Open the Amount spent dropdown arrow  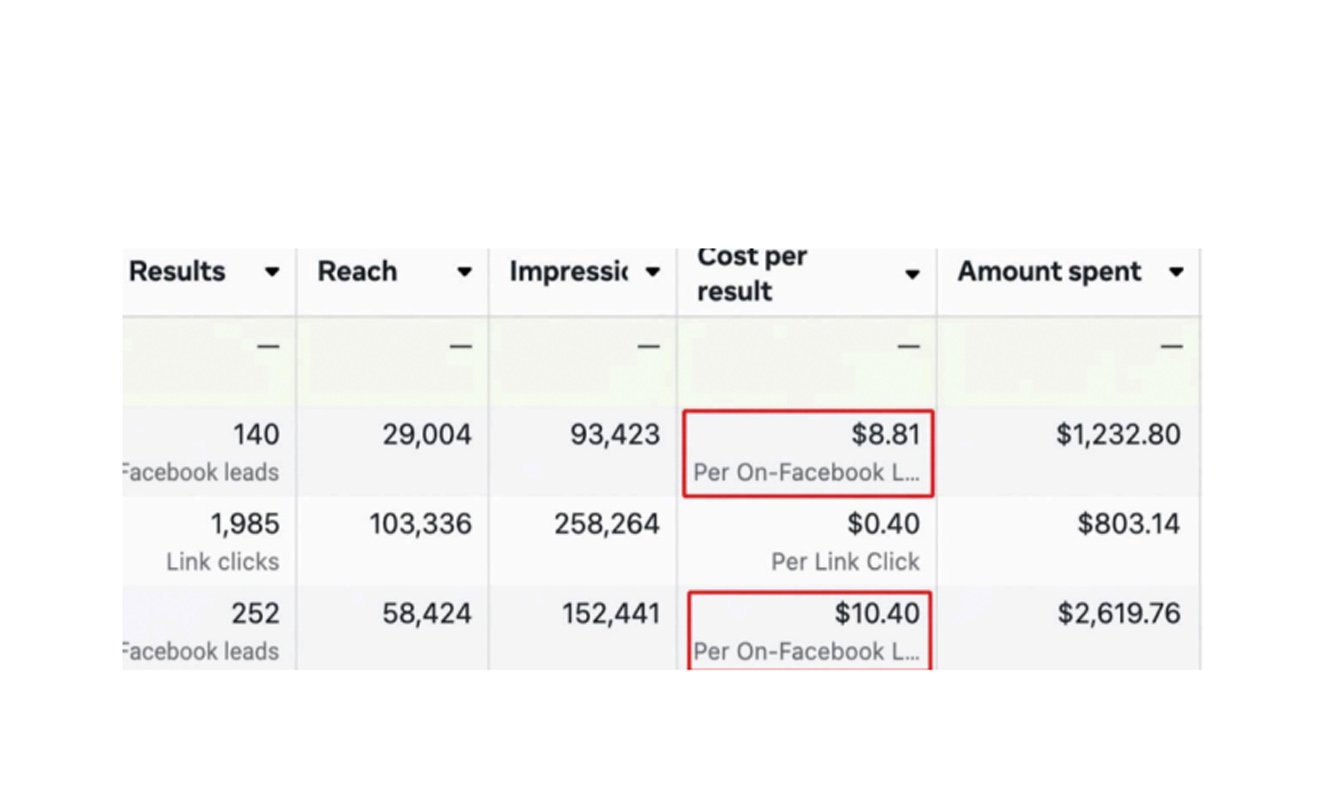tap(1176, 272)
